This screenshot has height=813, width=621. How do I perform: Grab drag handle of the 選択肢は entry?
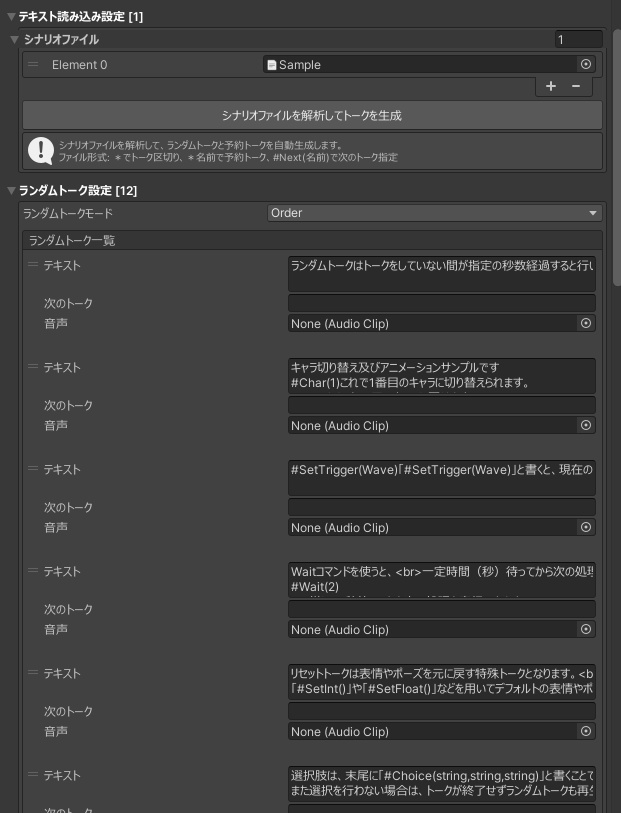coord(33,775)
